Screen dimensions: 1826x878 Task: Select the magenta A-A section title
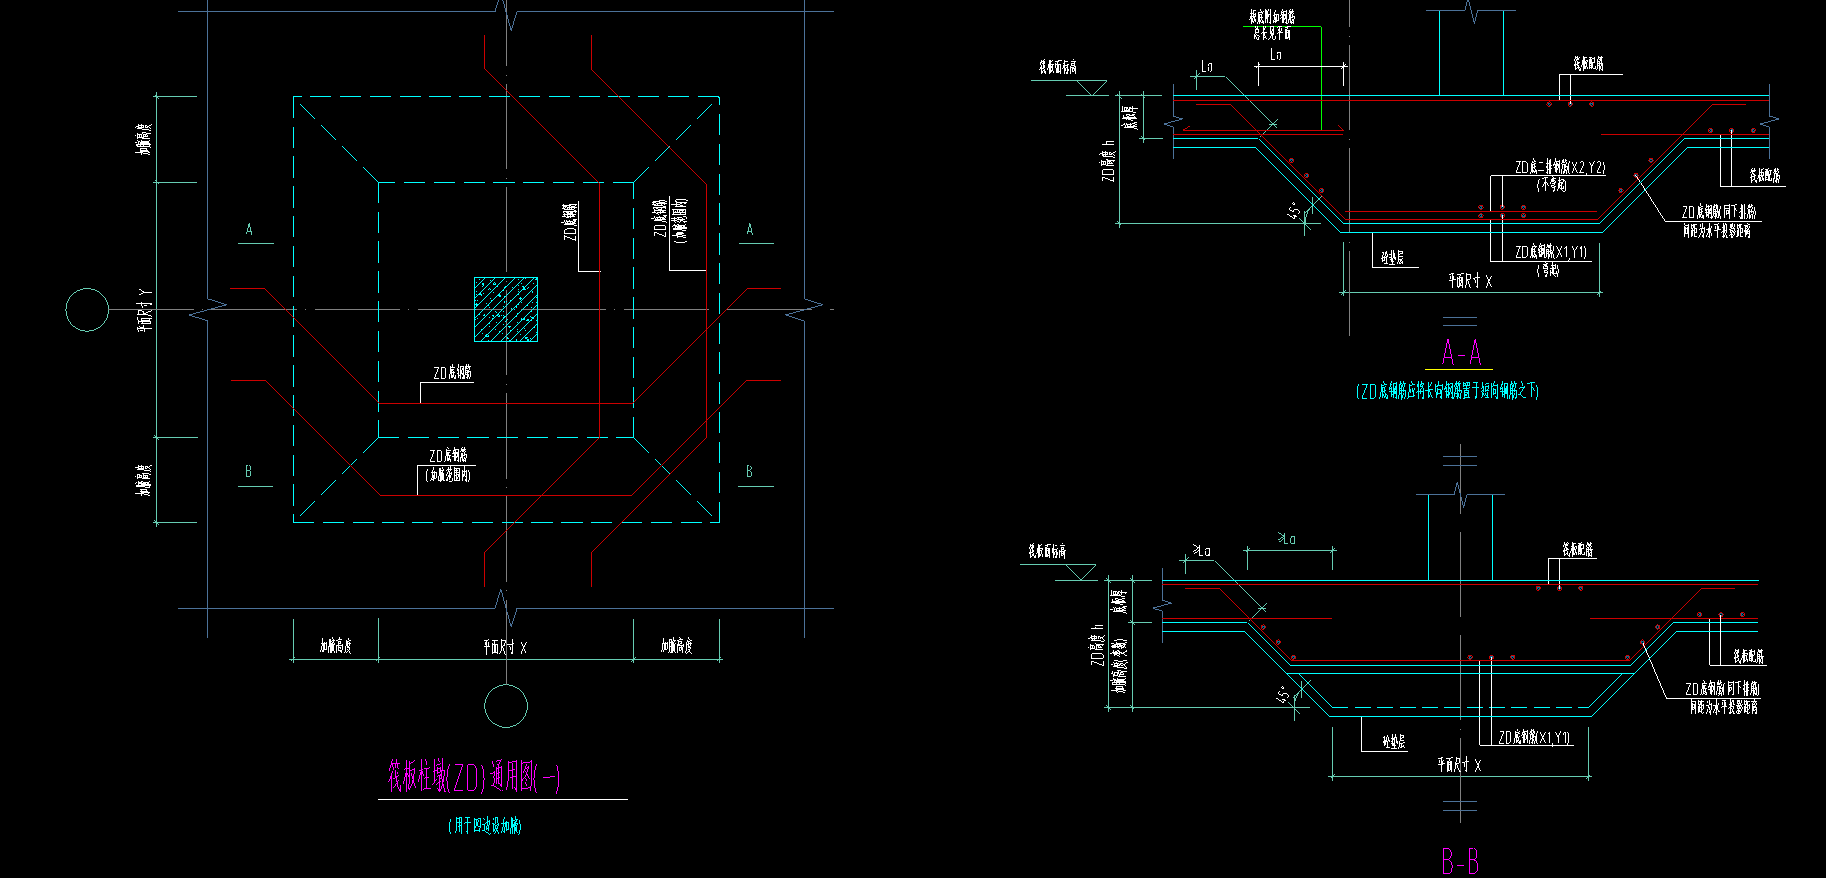click(1461, 352)
